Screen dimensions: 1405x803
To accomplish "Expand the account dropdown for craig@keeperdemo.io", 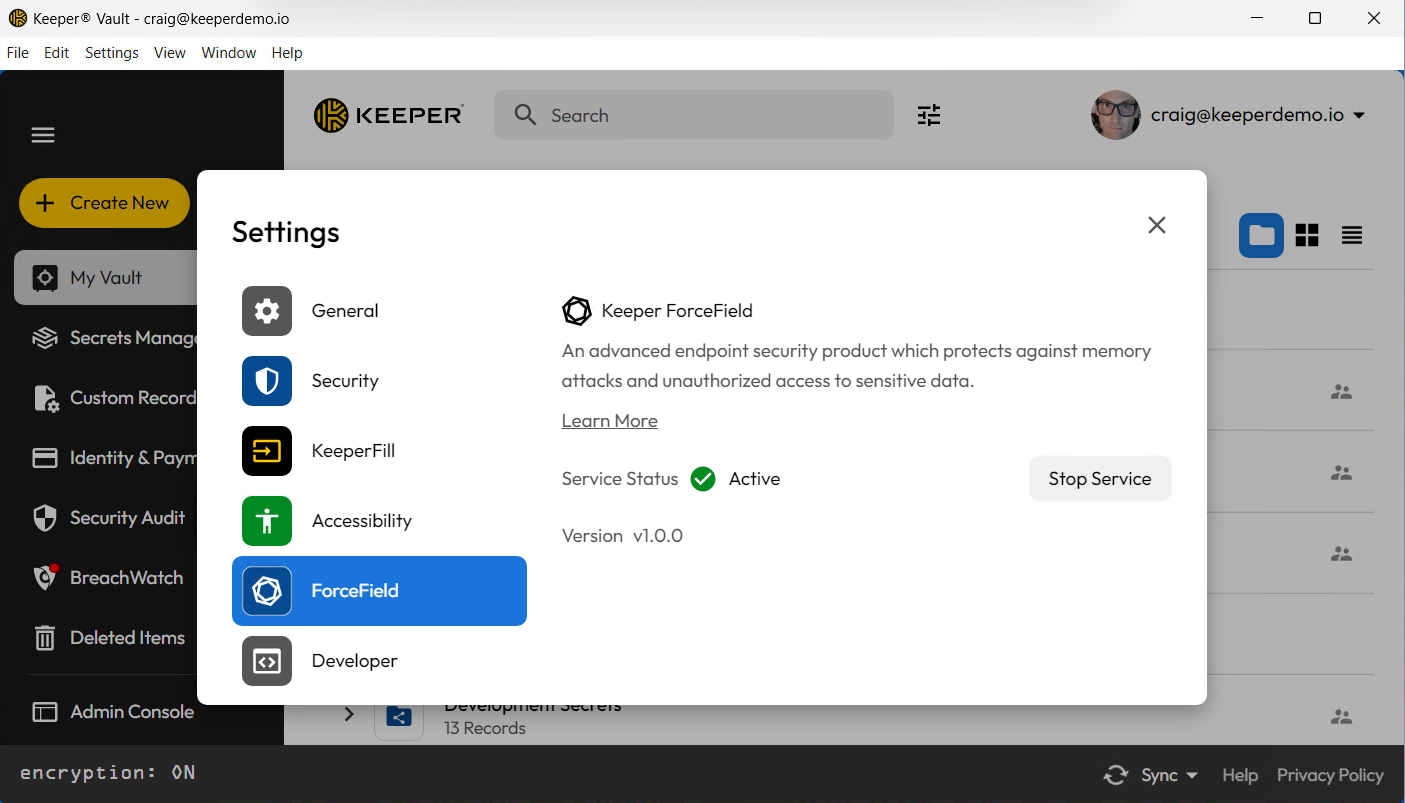I will click(x=1358, y=116).
